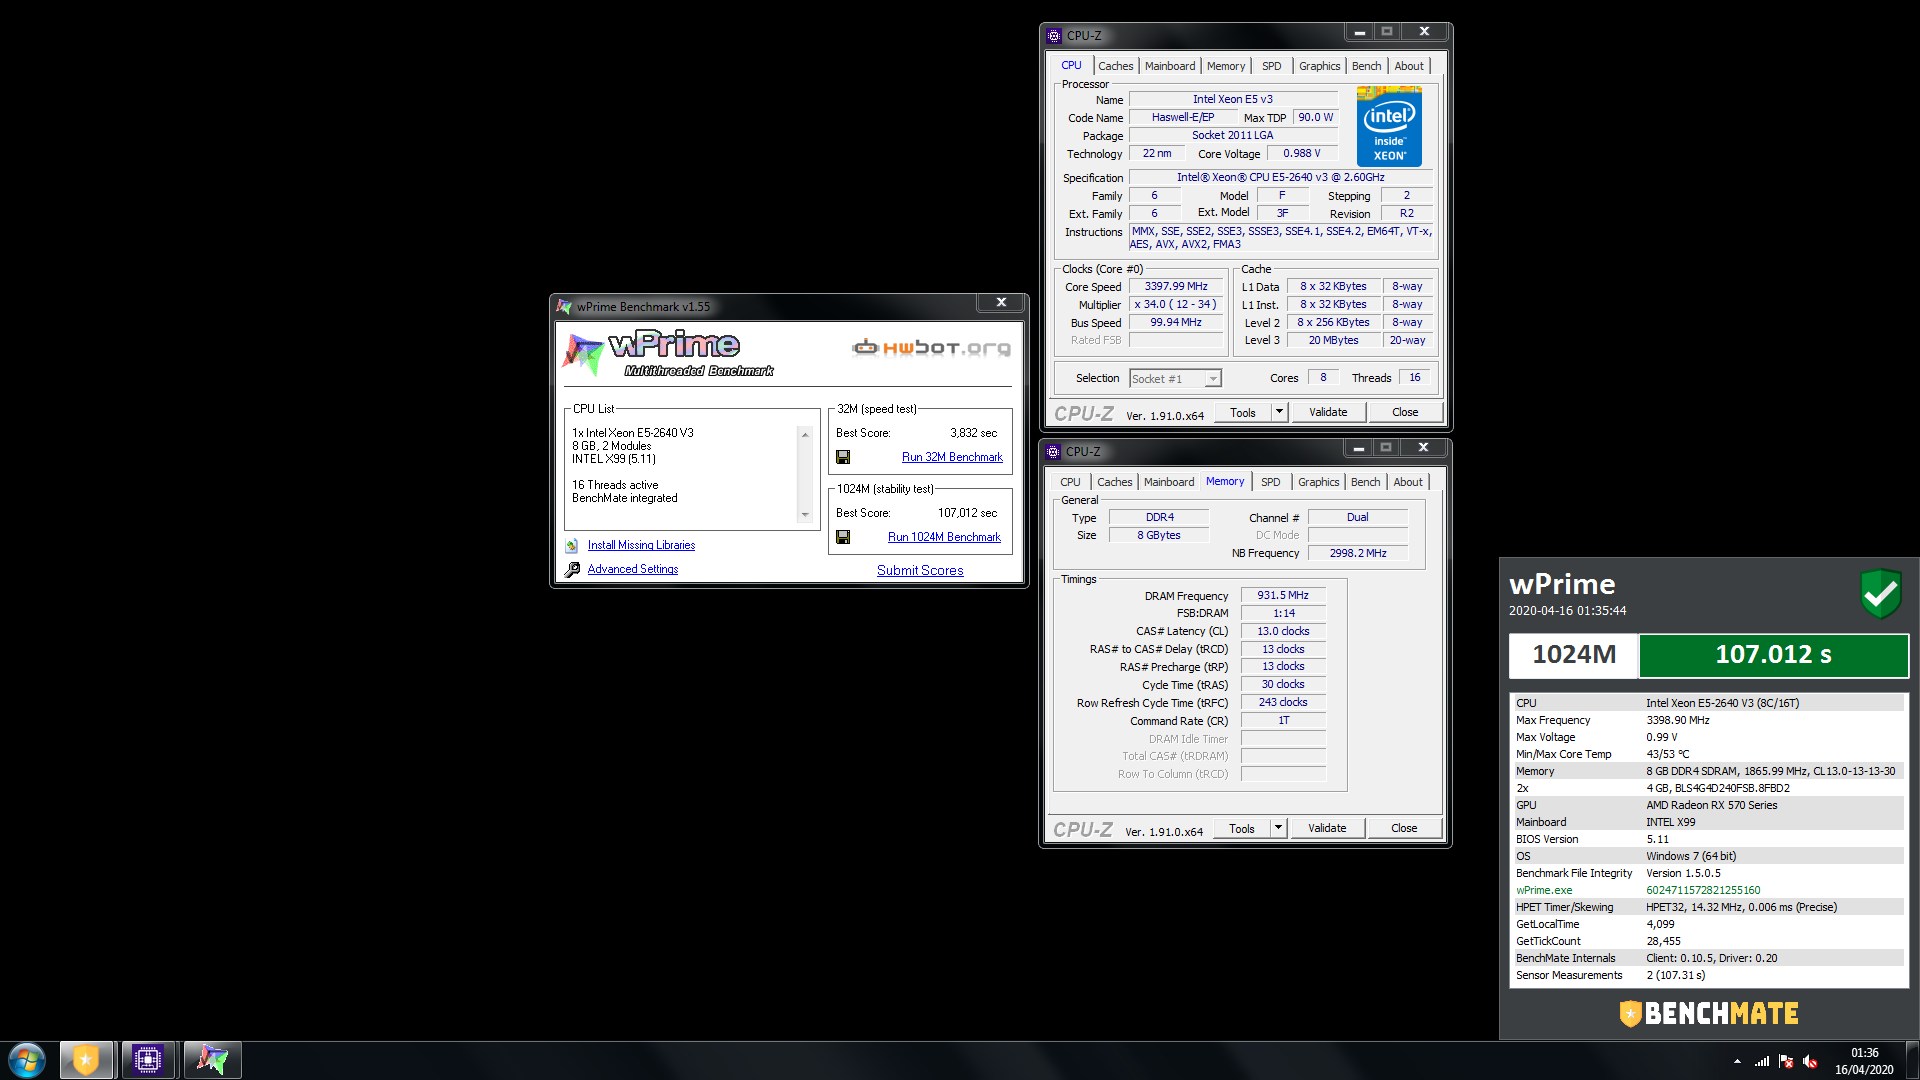Click CPU List scrollbar up arrow
This screenshot has height=1080, width=1920.
tap(805, 434)
